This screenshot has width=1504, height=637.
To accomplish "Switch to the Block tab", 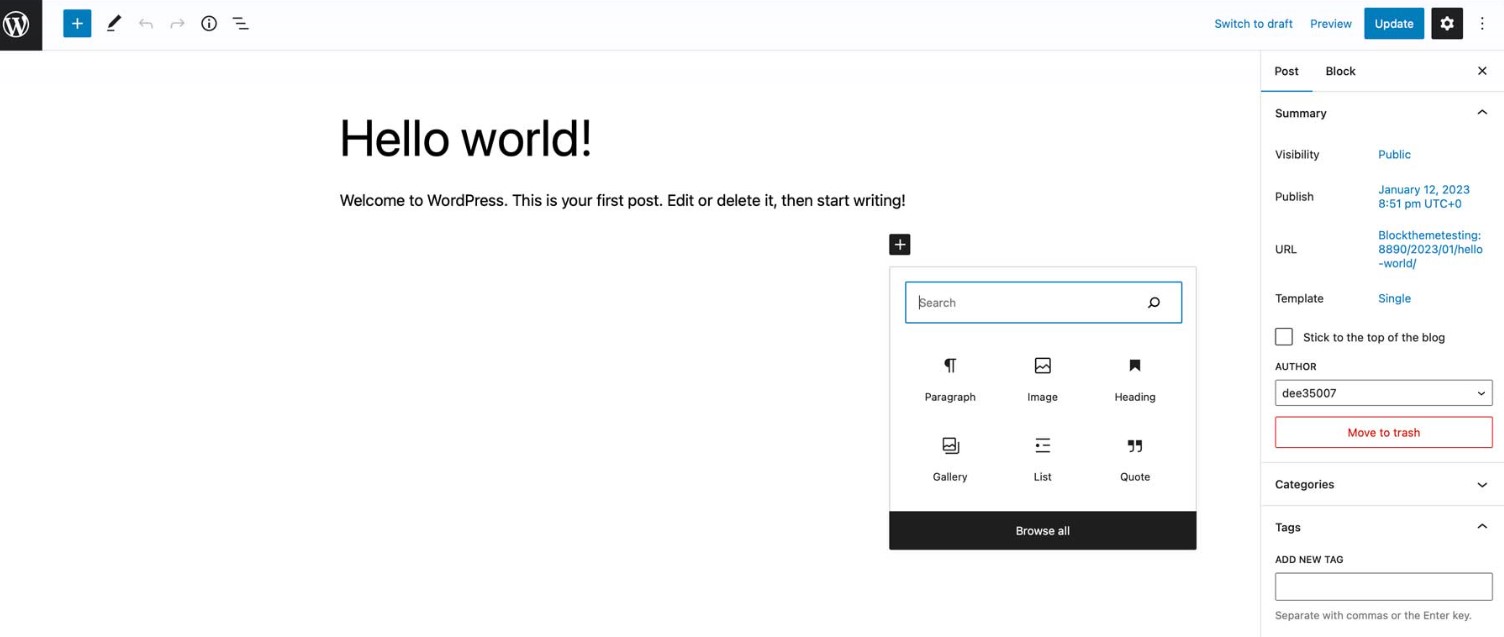I will pos(1340,71).
